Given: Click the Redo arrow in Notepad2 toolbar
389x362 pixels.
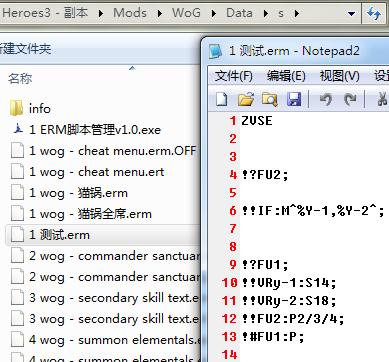Looking at the screenshot, I should [x=350, y=99].
